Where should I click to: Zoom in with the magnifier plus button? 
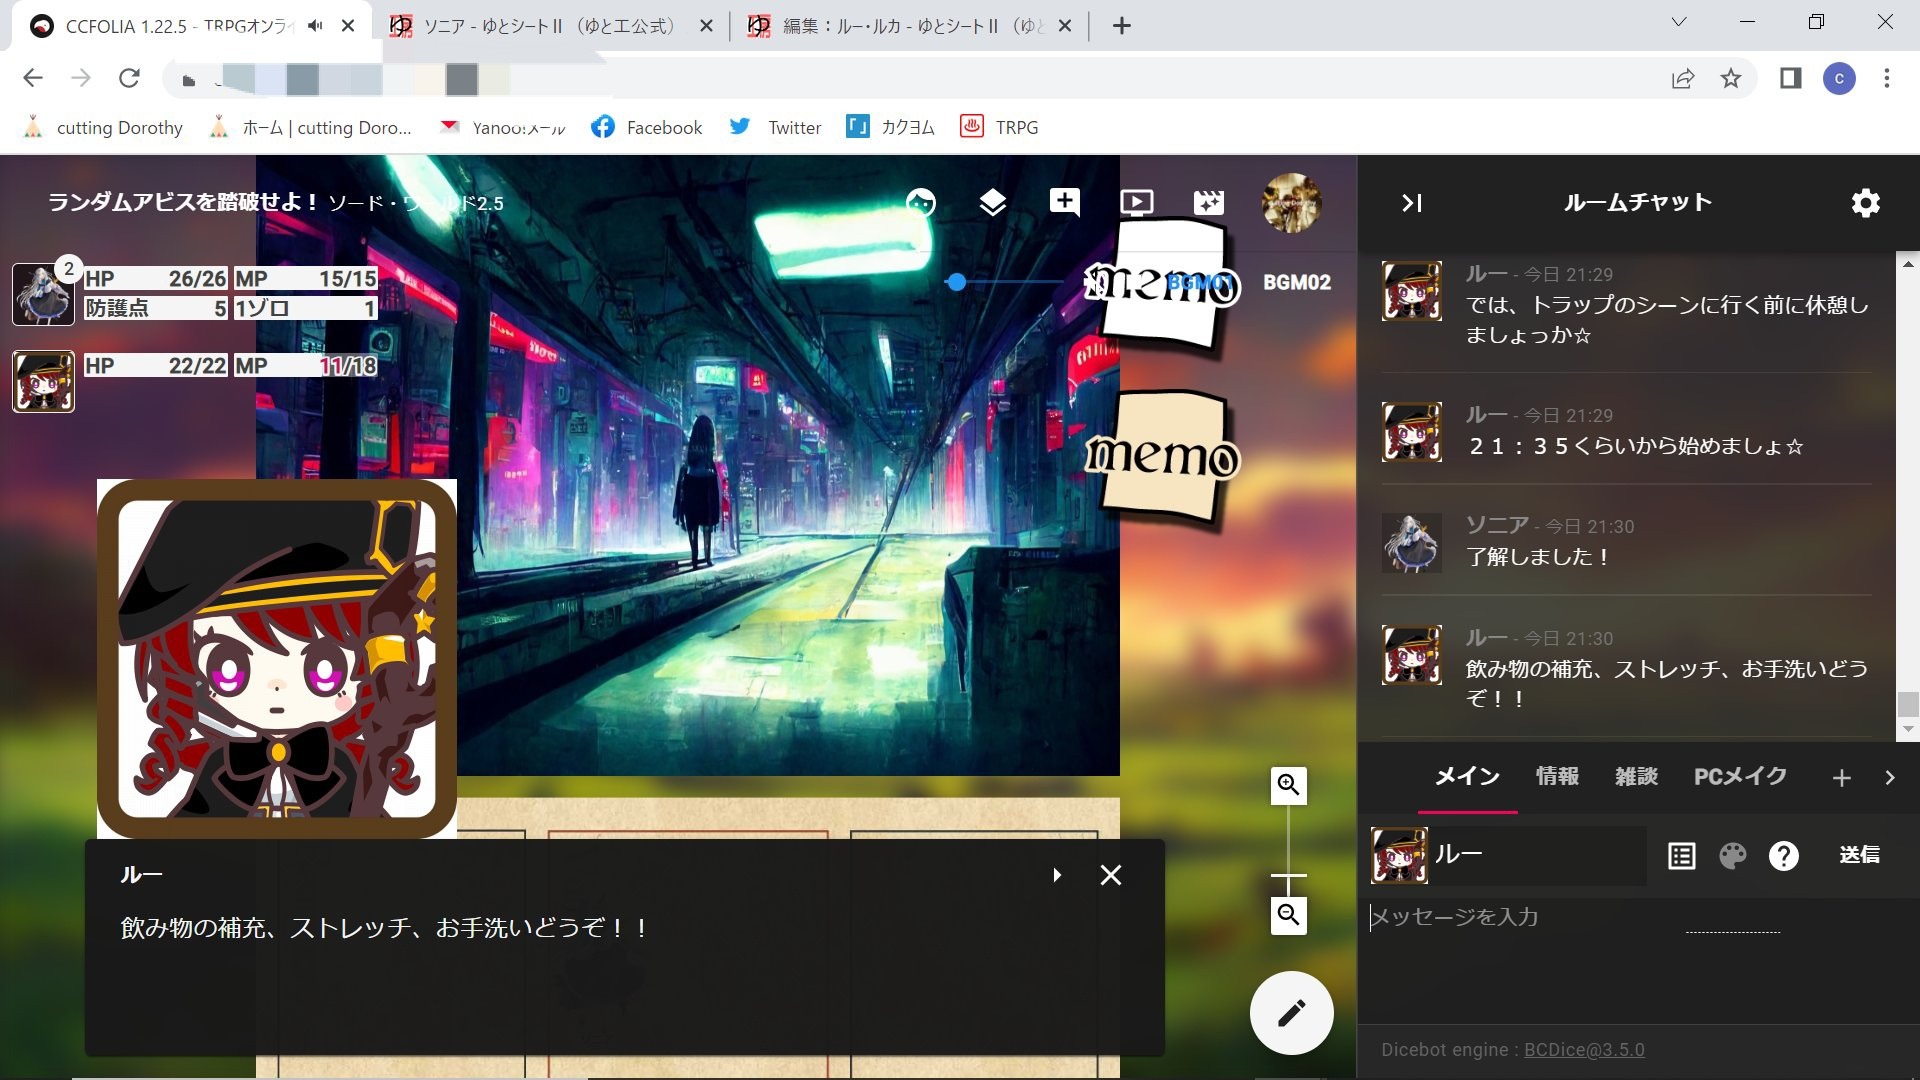(x=1289, y=785)
